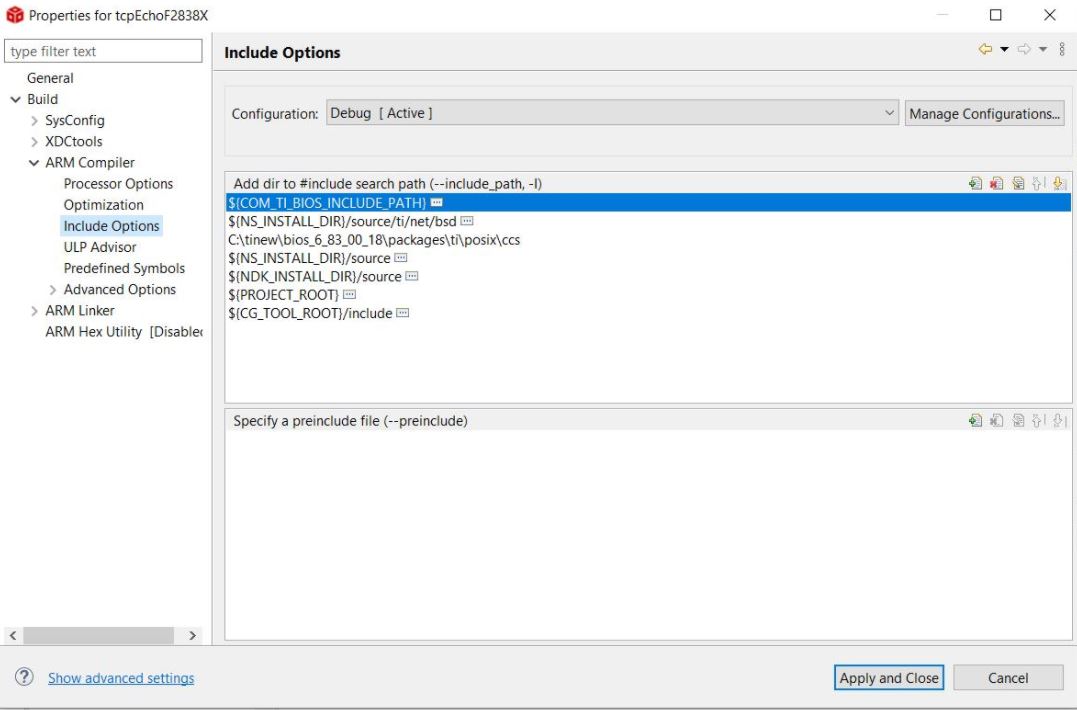Move up button in preinclude toolbar
1077x710 pixels.
1039,420
